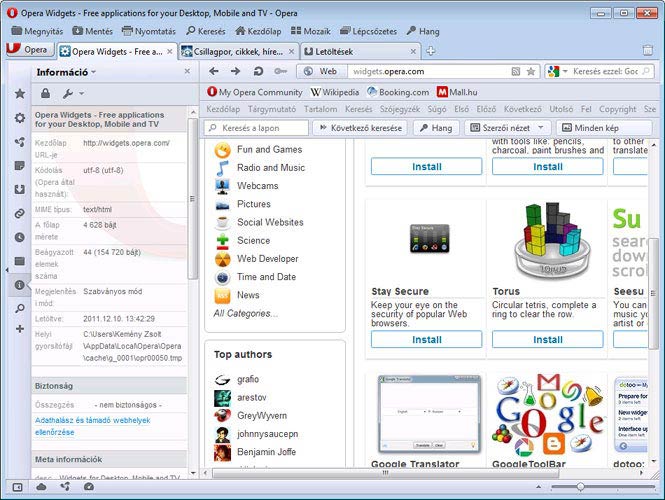The width and height of the screenshot is (665, 500).
Task: Click the wand key icon in navigation bar
Action: click(x=280, y=71)
